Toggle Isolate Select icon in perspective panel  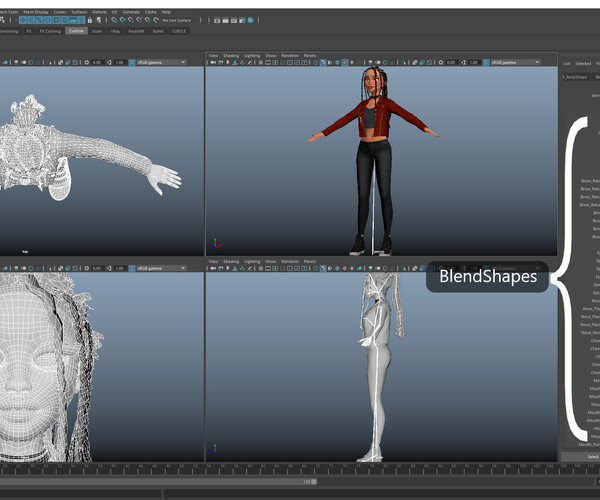click(404, 62)
